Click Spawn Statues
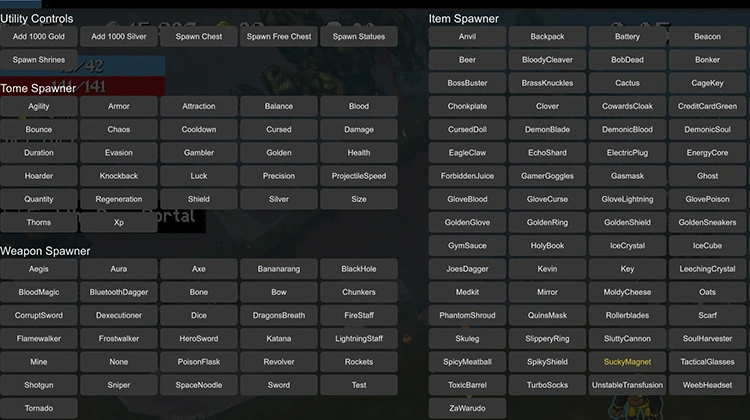 coord(359,36)
